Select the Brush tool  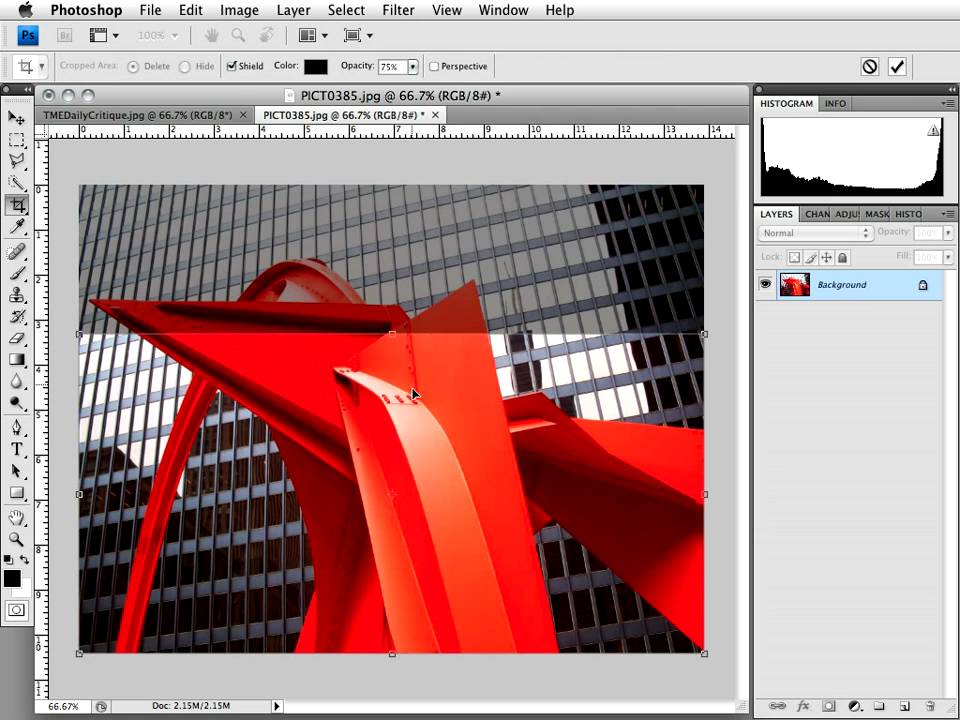click(17, 273)
